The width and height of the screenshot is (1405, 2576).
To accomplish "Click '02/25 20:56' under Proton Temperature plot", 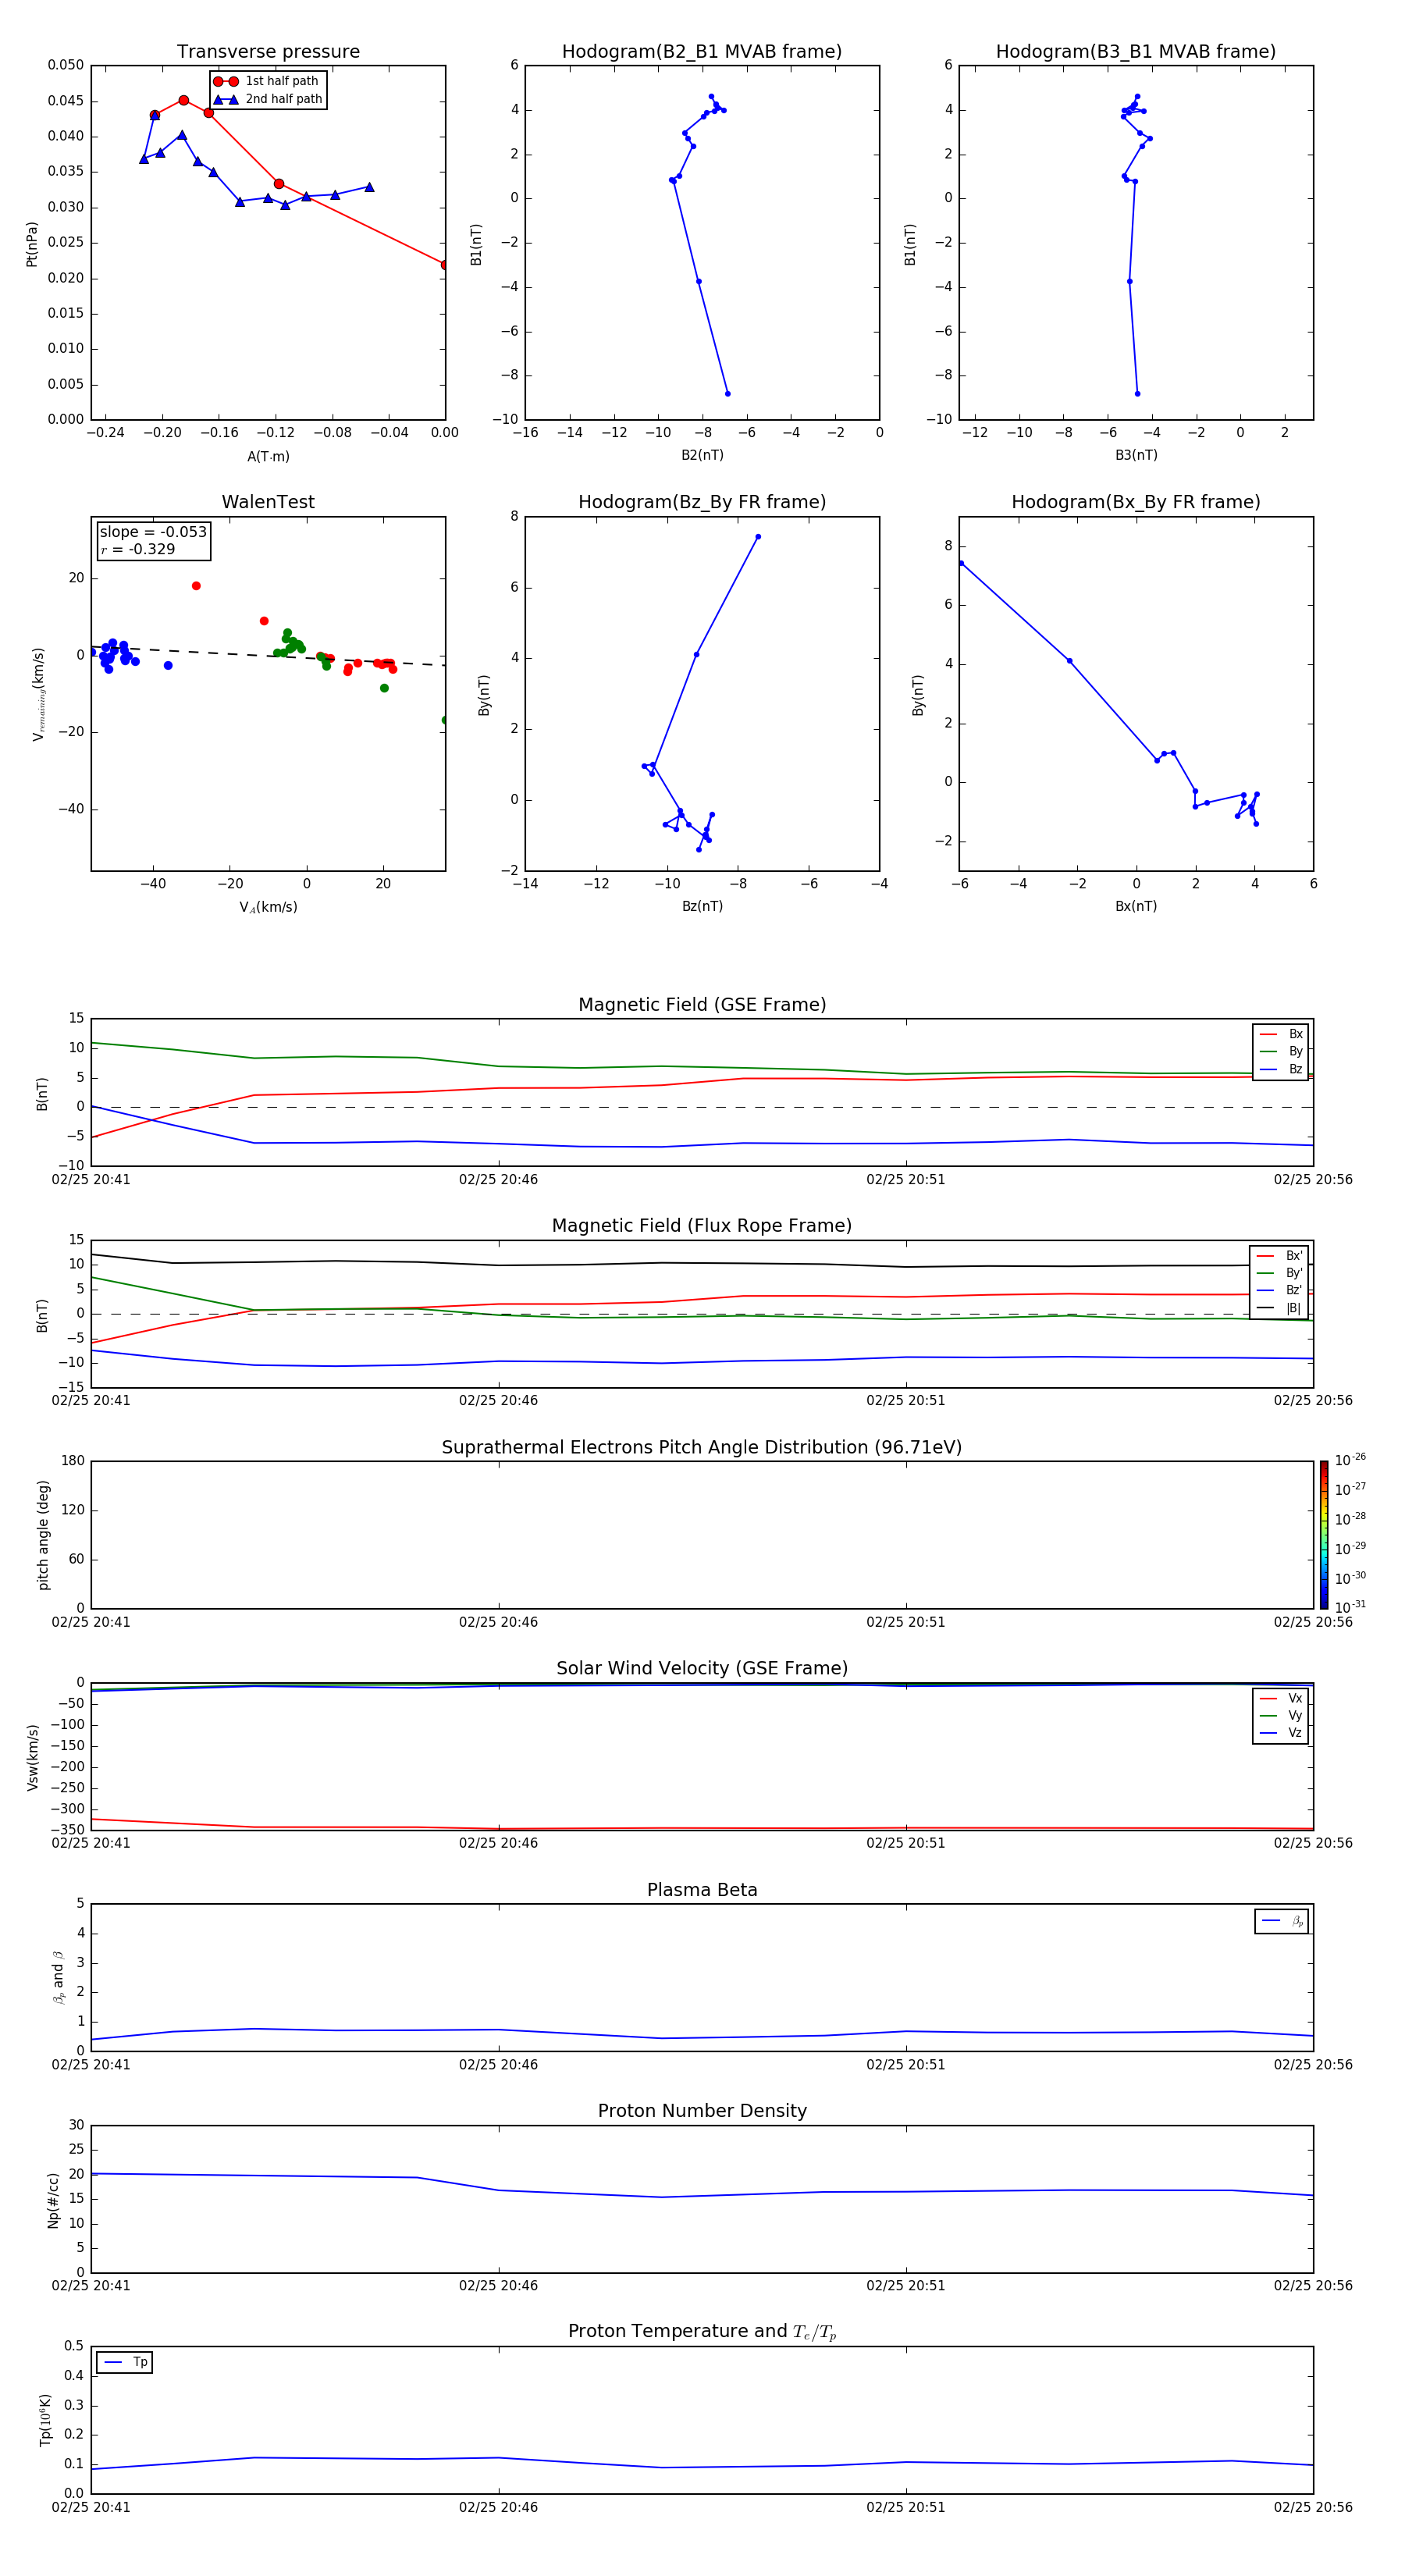I will (1312, 2507).
